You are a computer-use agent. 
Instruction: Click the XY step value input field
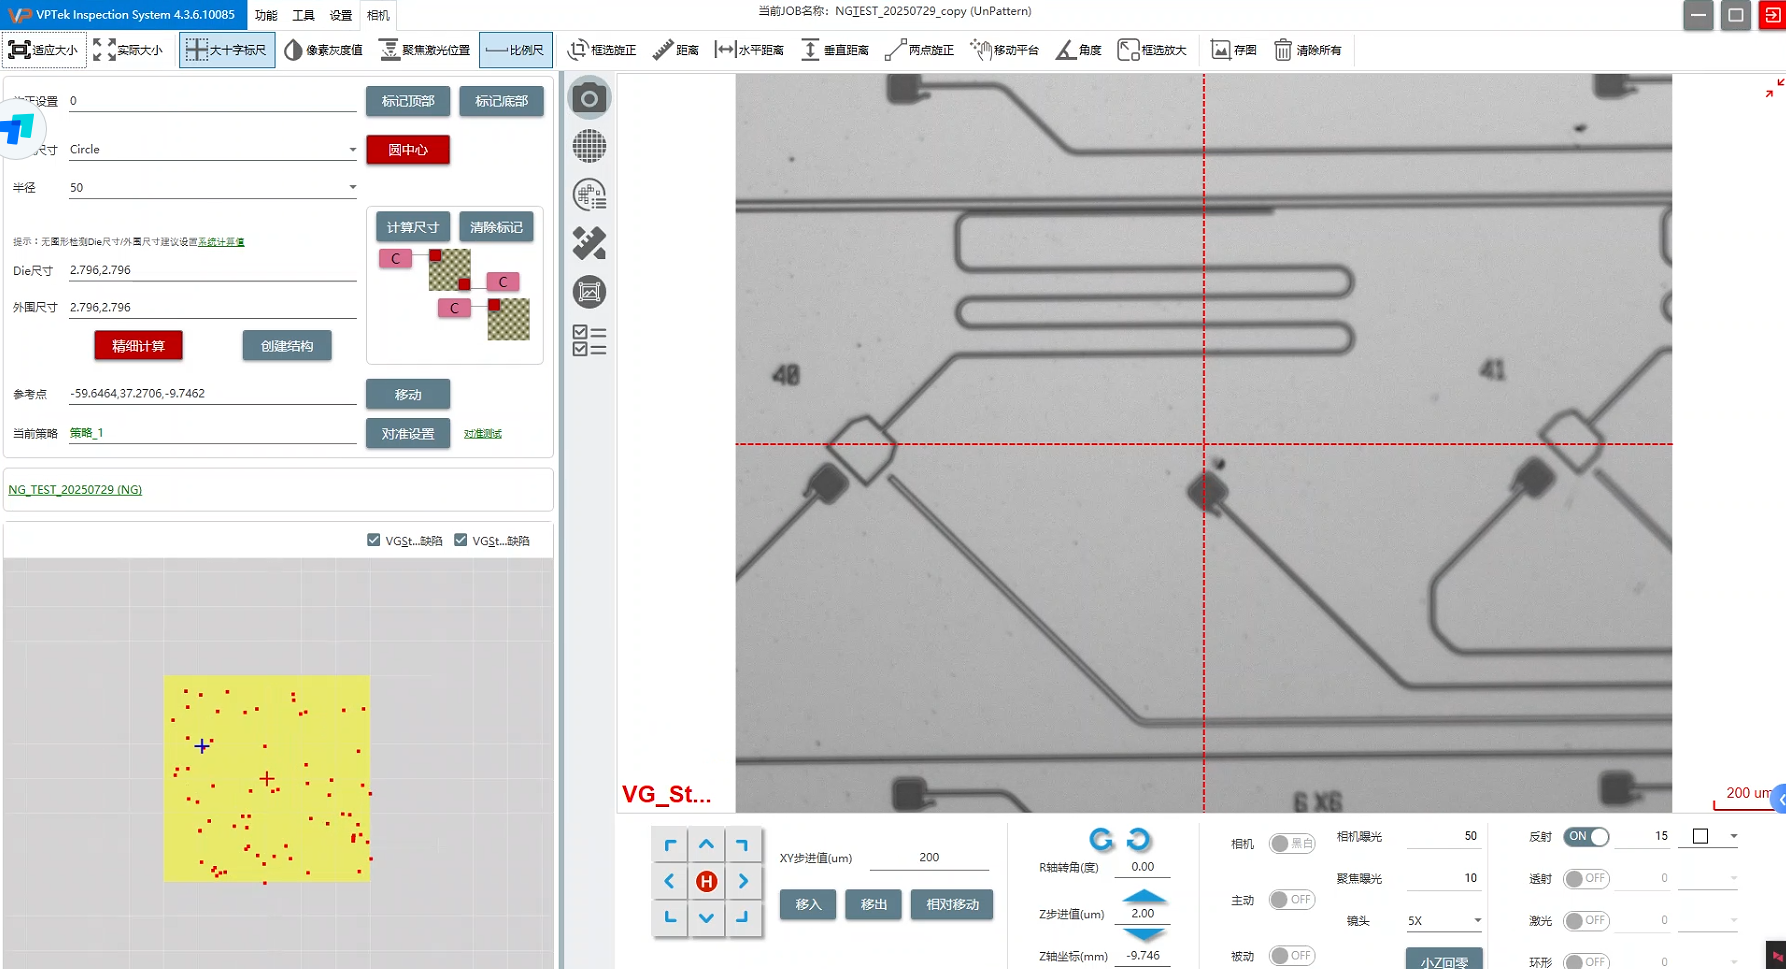pos(928,858)
